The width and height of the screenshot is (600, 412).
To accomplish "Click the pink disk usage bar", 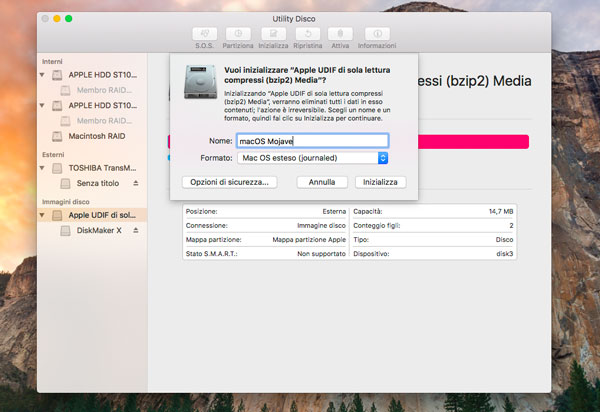I will pyautogui.click(x=474, y=142).
